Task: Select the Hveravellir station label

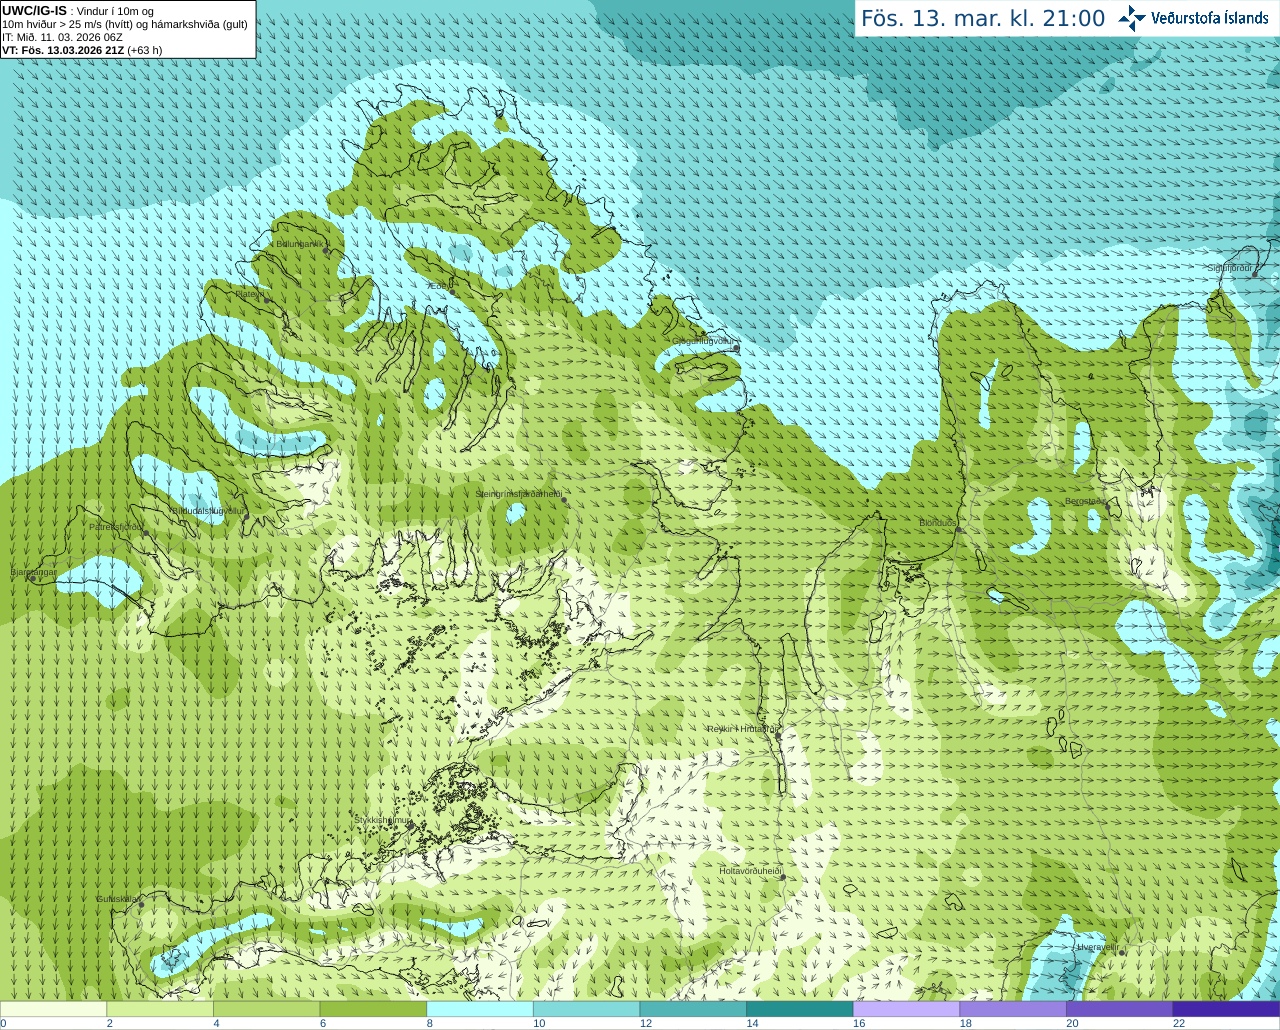Action: (1097, 946)
